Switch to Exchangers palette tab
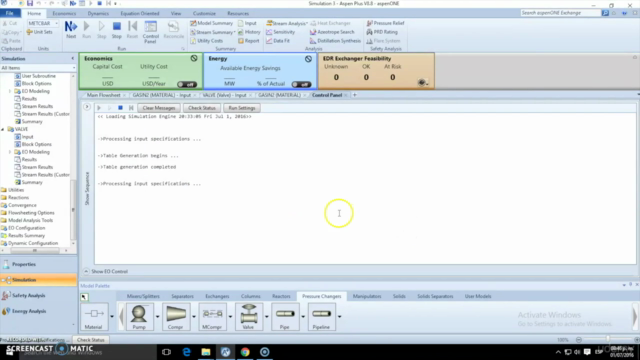The image size is (640, 360). [x=217, y=296]
